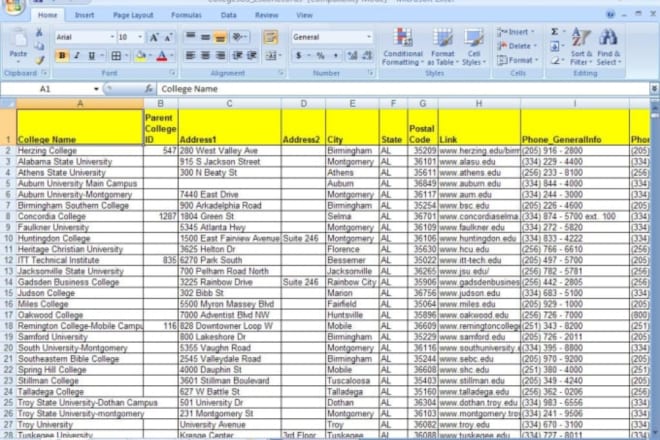Switch to the Data tab
This screenshot has height=440, width=660.
[229, 15]
